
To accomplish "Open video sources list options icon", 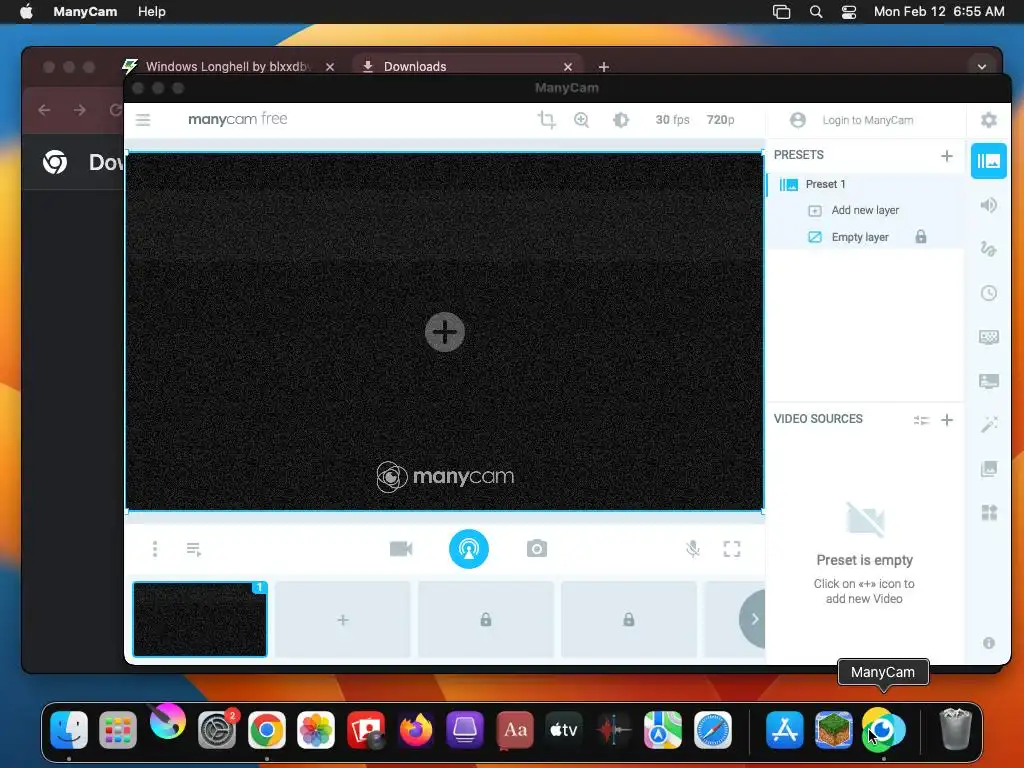I will coord(921,420).
